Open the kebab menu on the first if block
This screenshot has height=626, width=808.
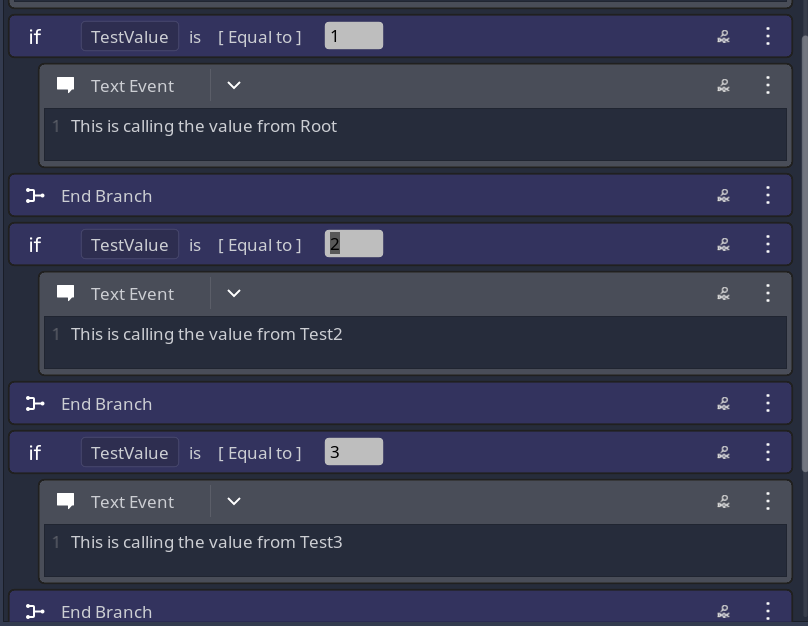(x=768, y=36)
